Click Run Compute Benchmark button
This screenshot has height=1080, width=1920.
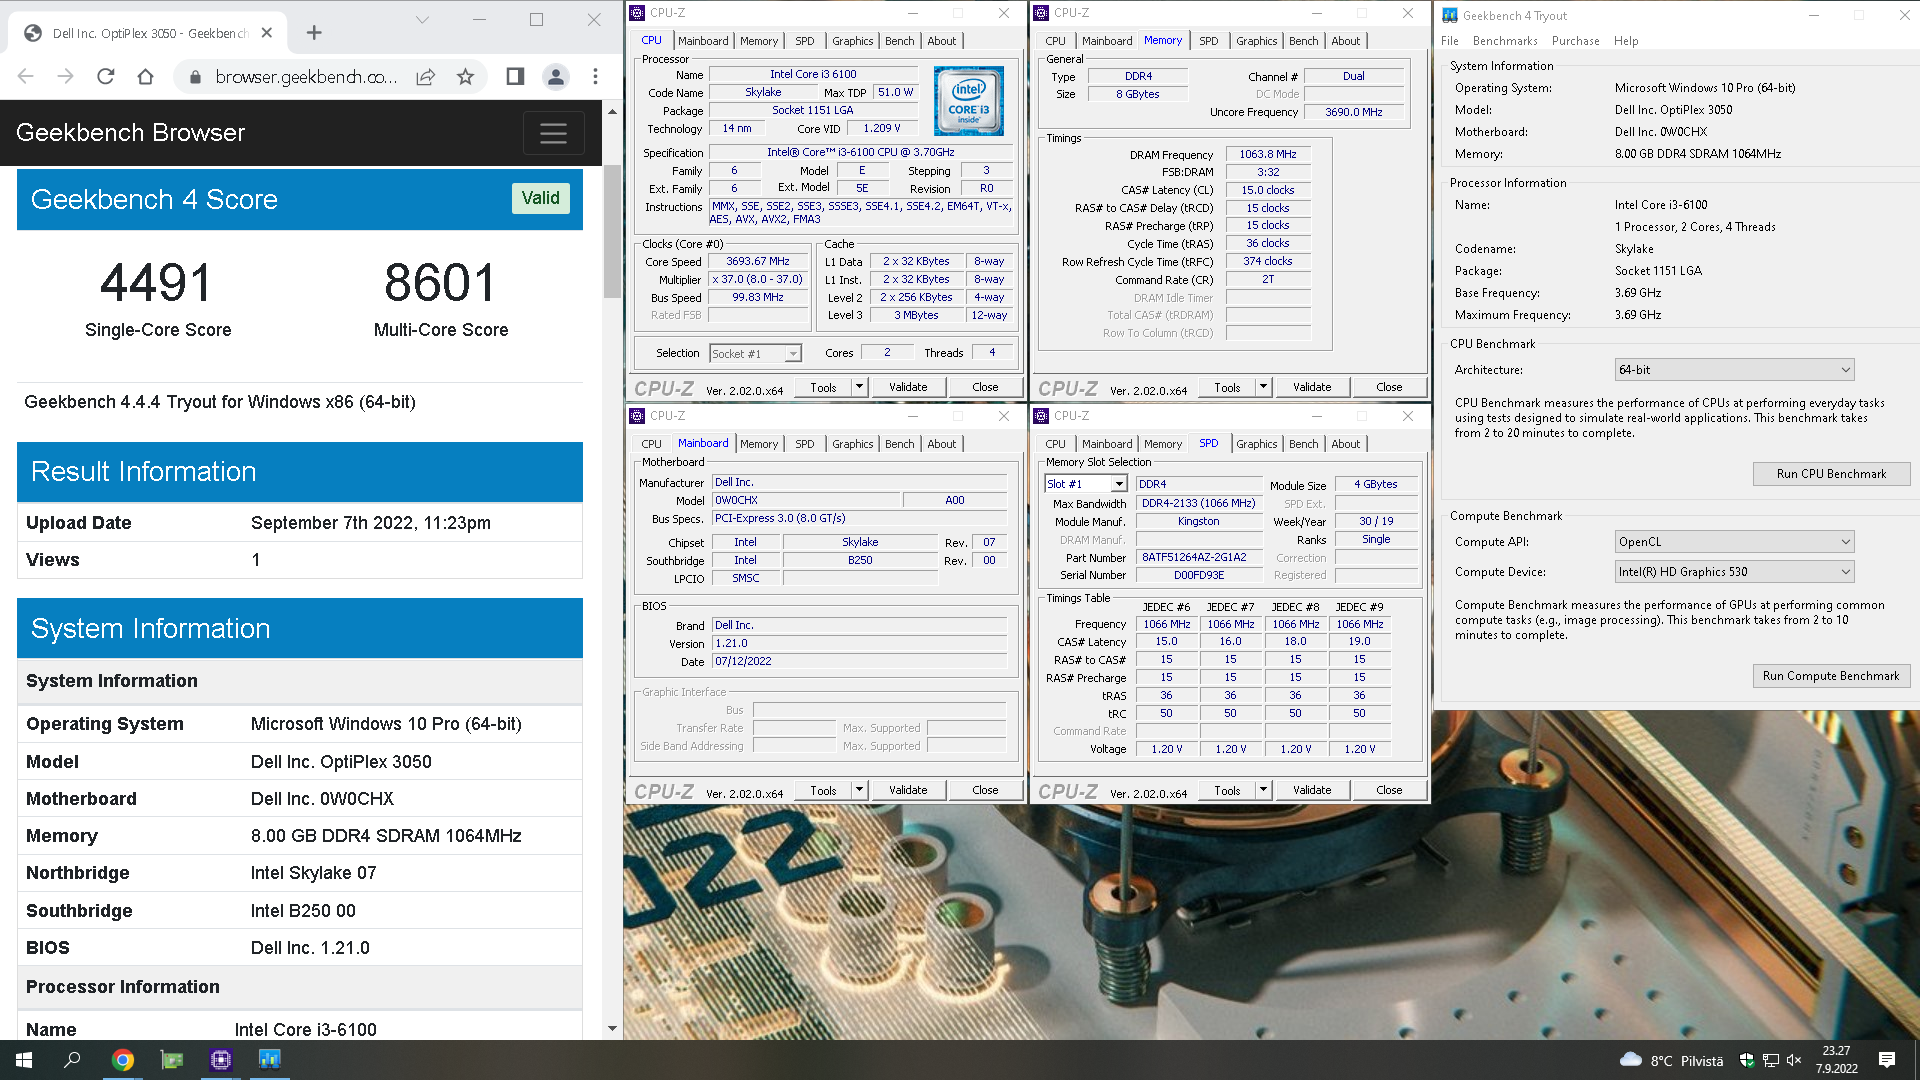pos(1831,676)
